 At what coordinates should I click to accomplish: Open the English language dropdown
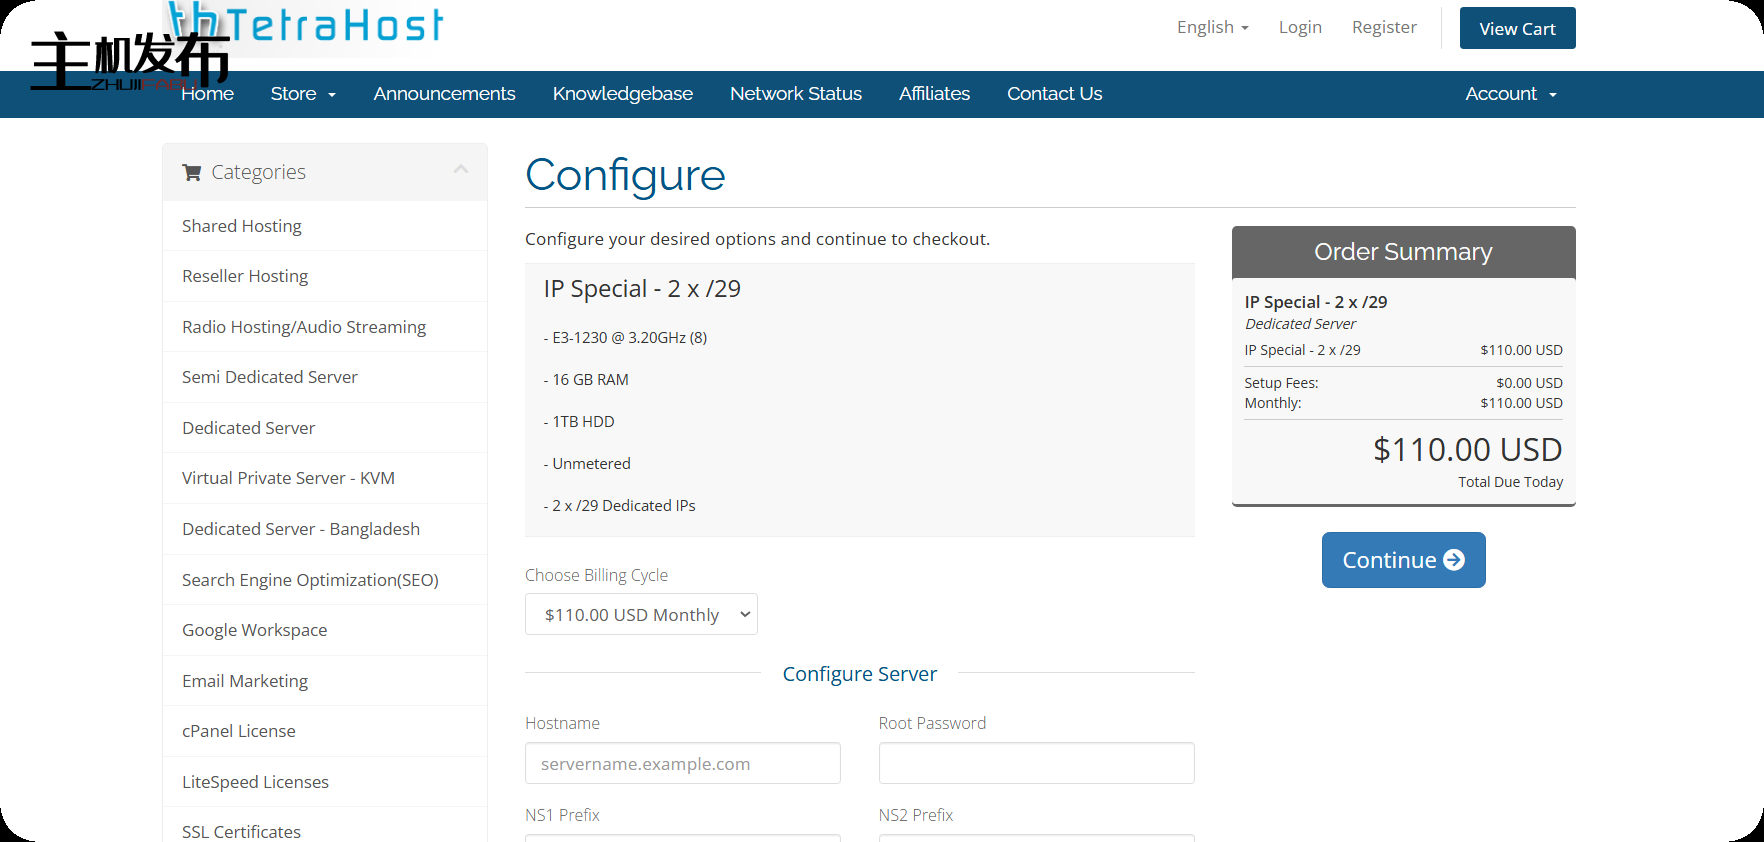click(x=1212, y=27)
